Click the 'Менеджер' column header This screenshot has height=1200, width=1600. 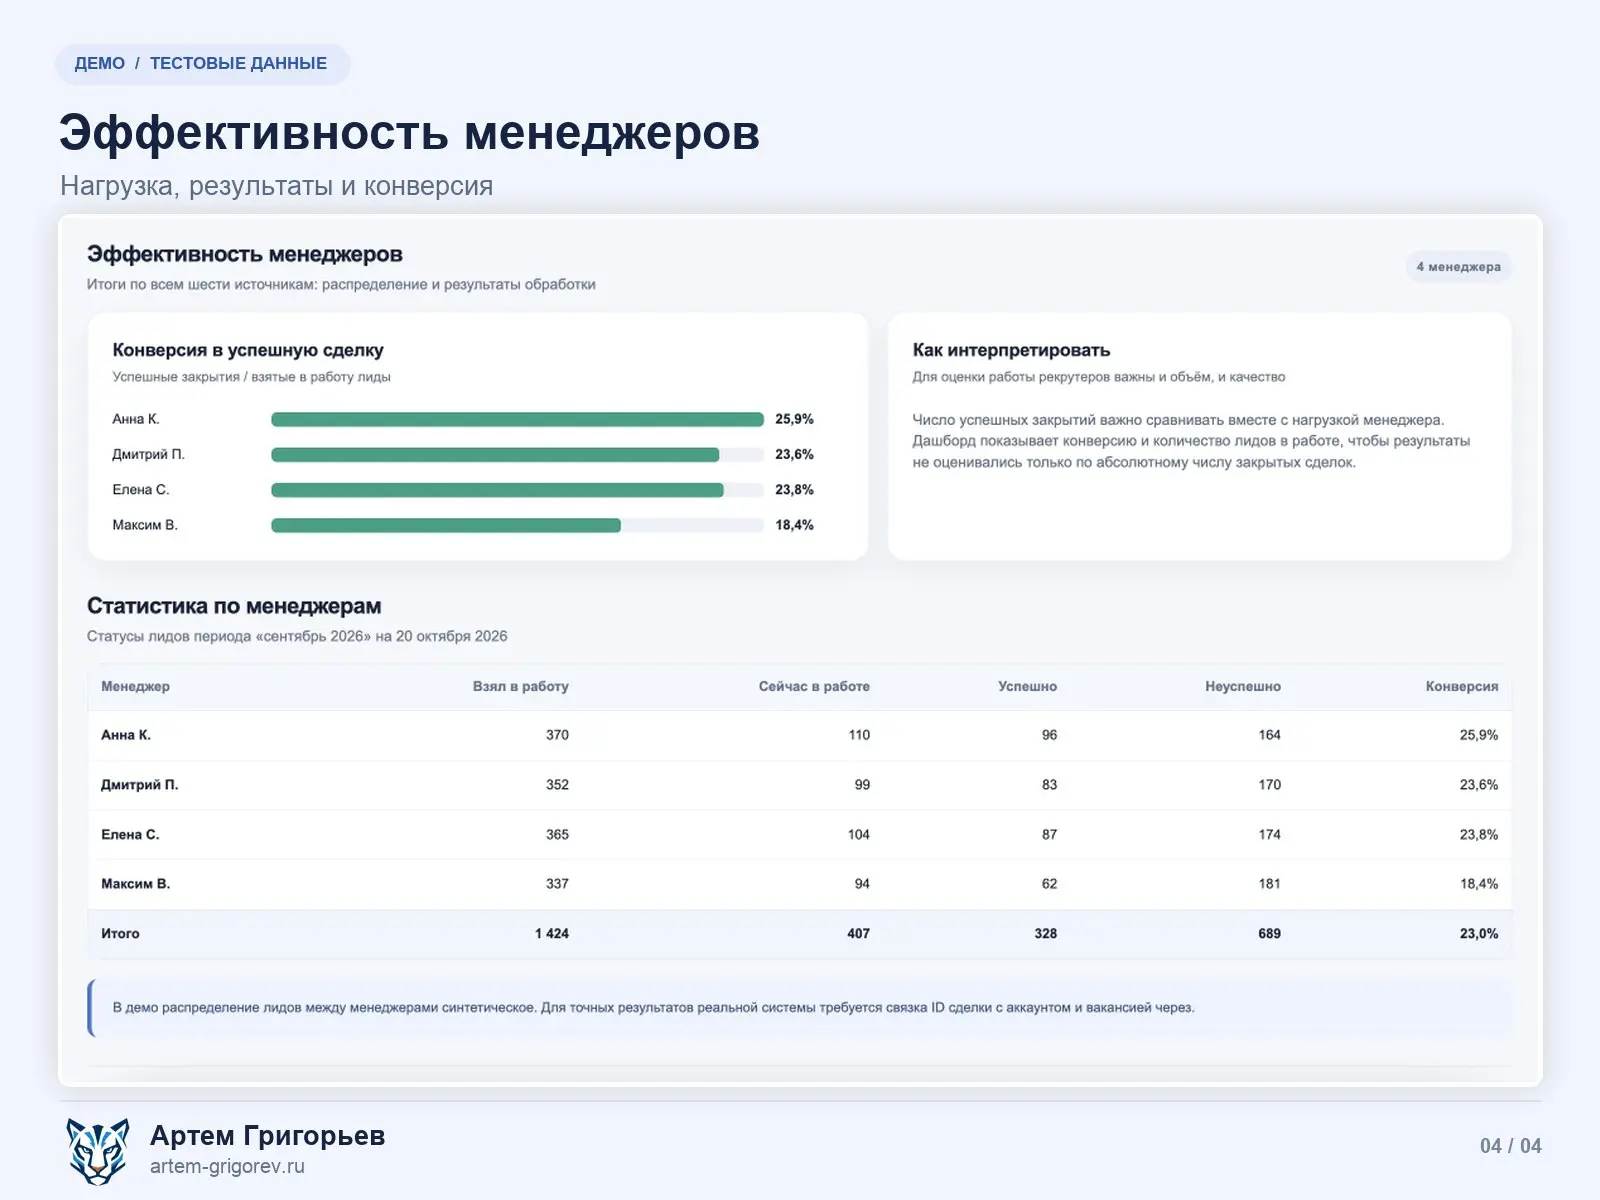(135, 686)
